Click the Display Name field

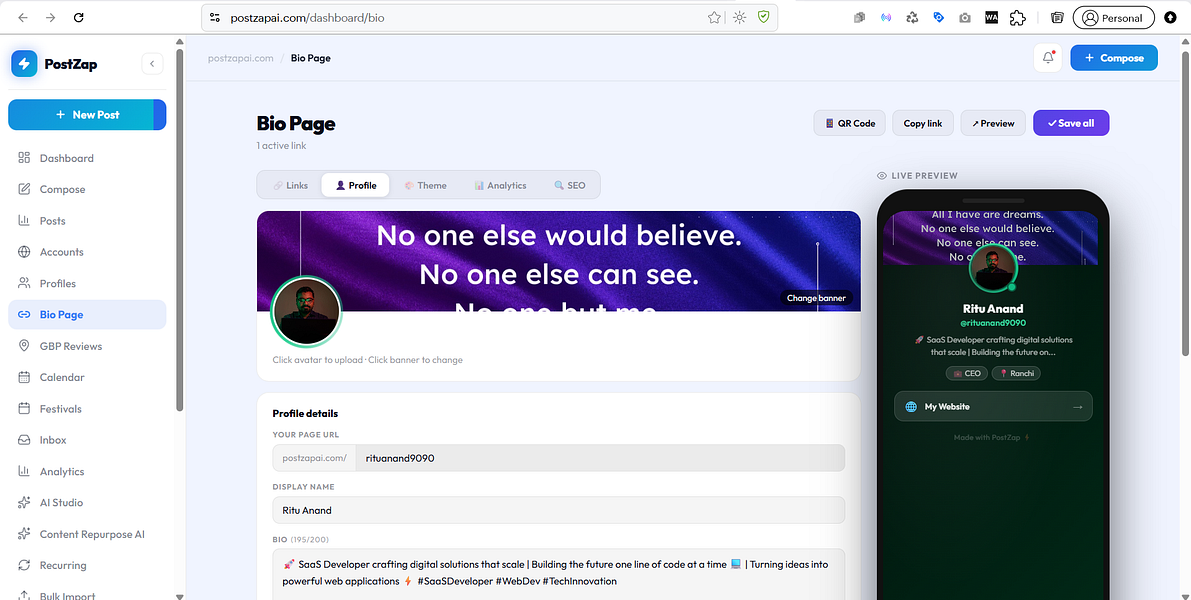[x=558, y=510]
